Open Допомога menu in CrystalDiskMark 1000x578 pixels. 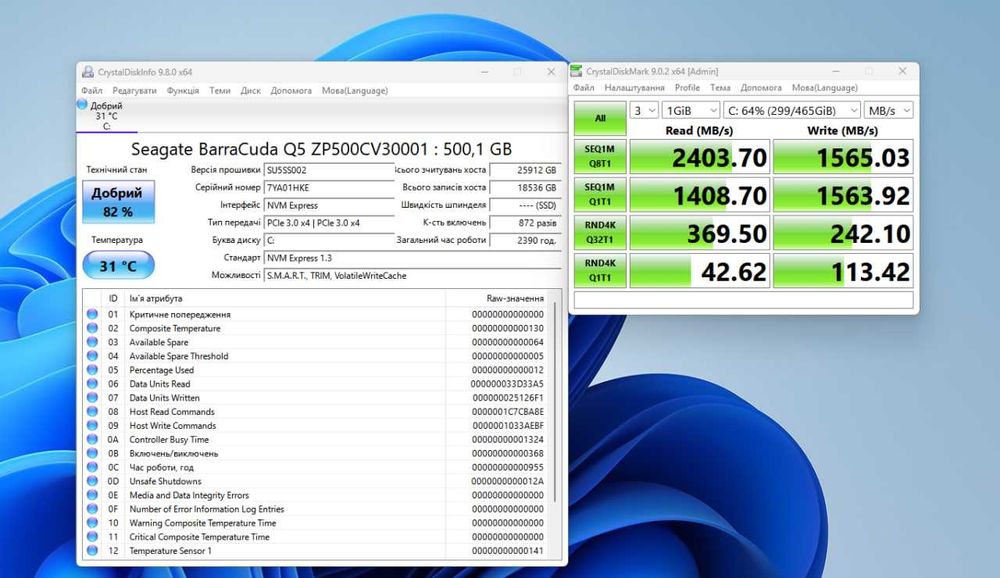761,87
